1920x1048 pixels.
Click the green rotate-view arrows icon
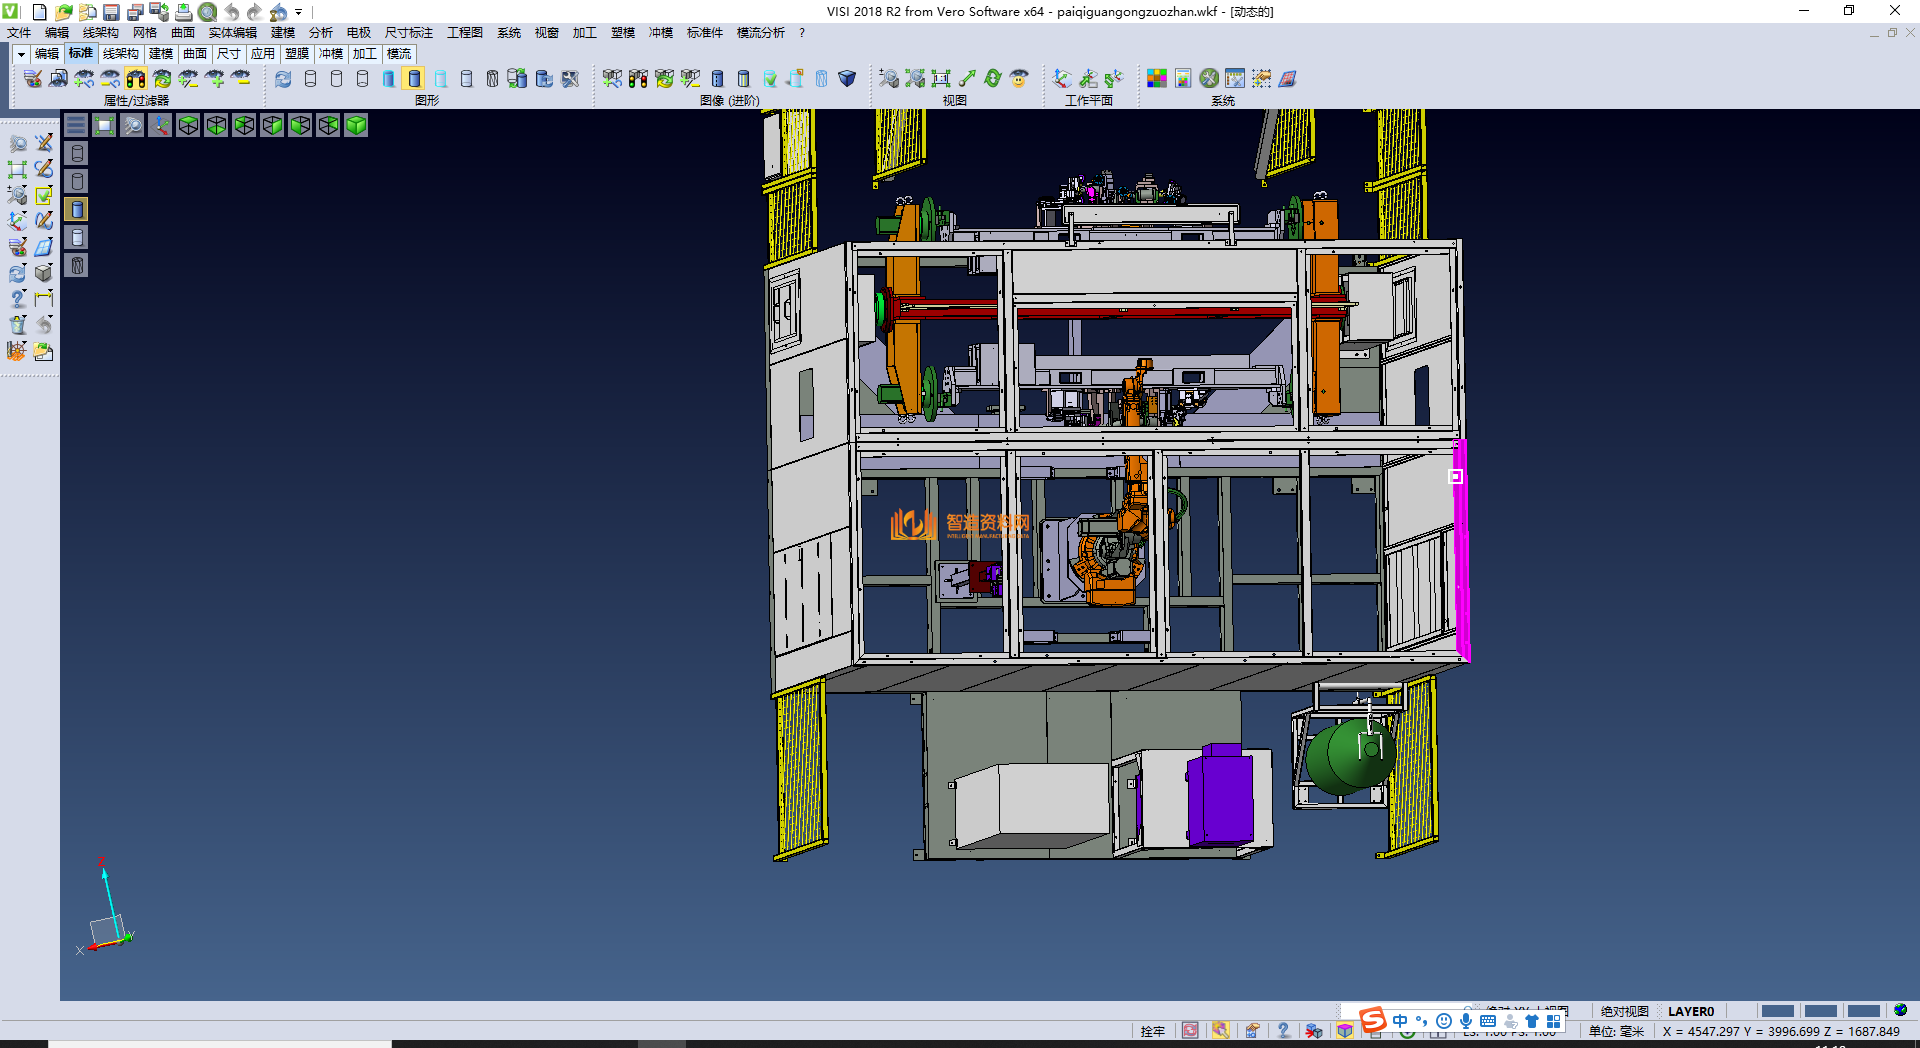point(993,78)
